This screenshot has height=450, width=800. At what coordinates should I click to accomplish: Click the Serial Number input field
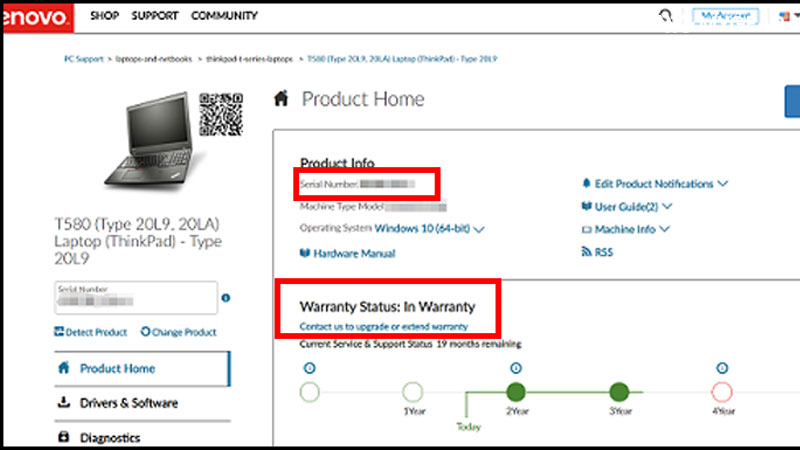point(136,297)
